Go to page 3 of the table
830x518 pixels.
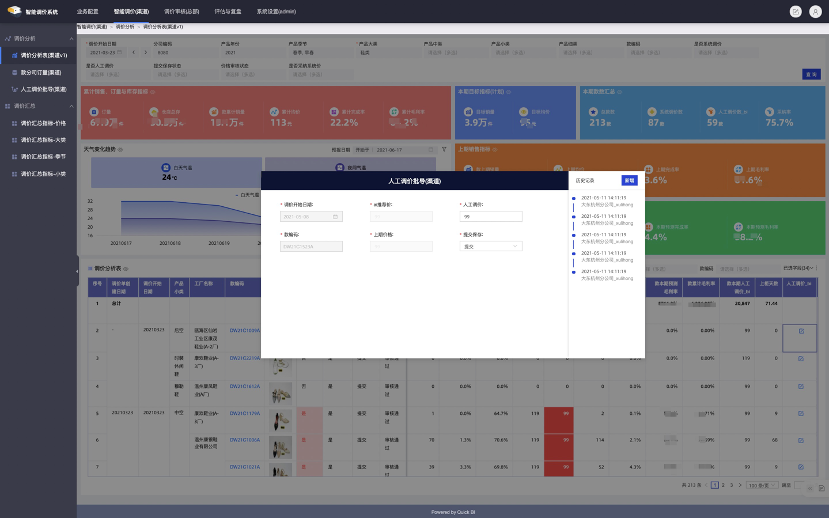pyautogui.click(x=732, y=485)
